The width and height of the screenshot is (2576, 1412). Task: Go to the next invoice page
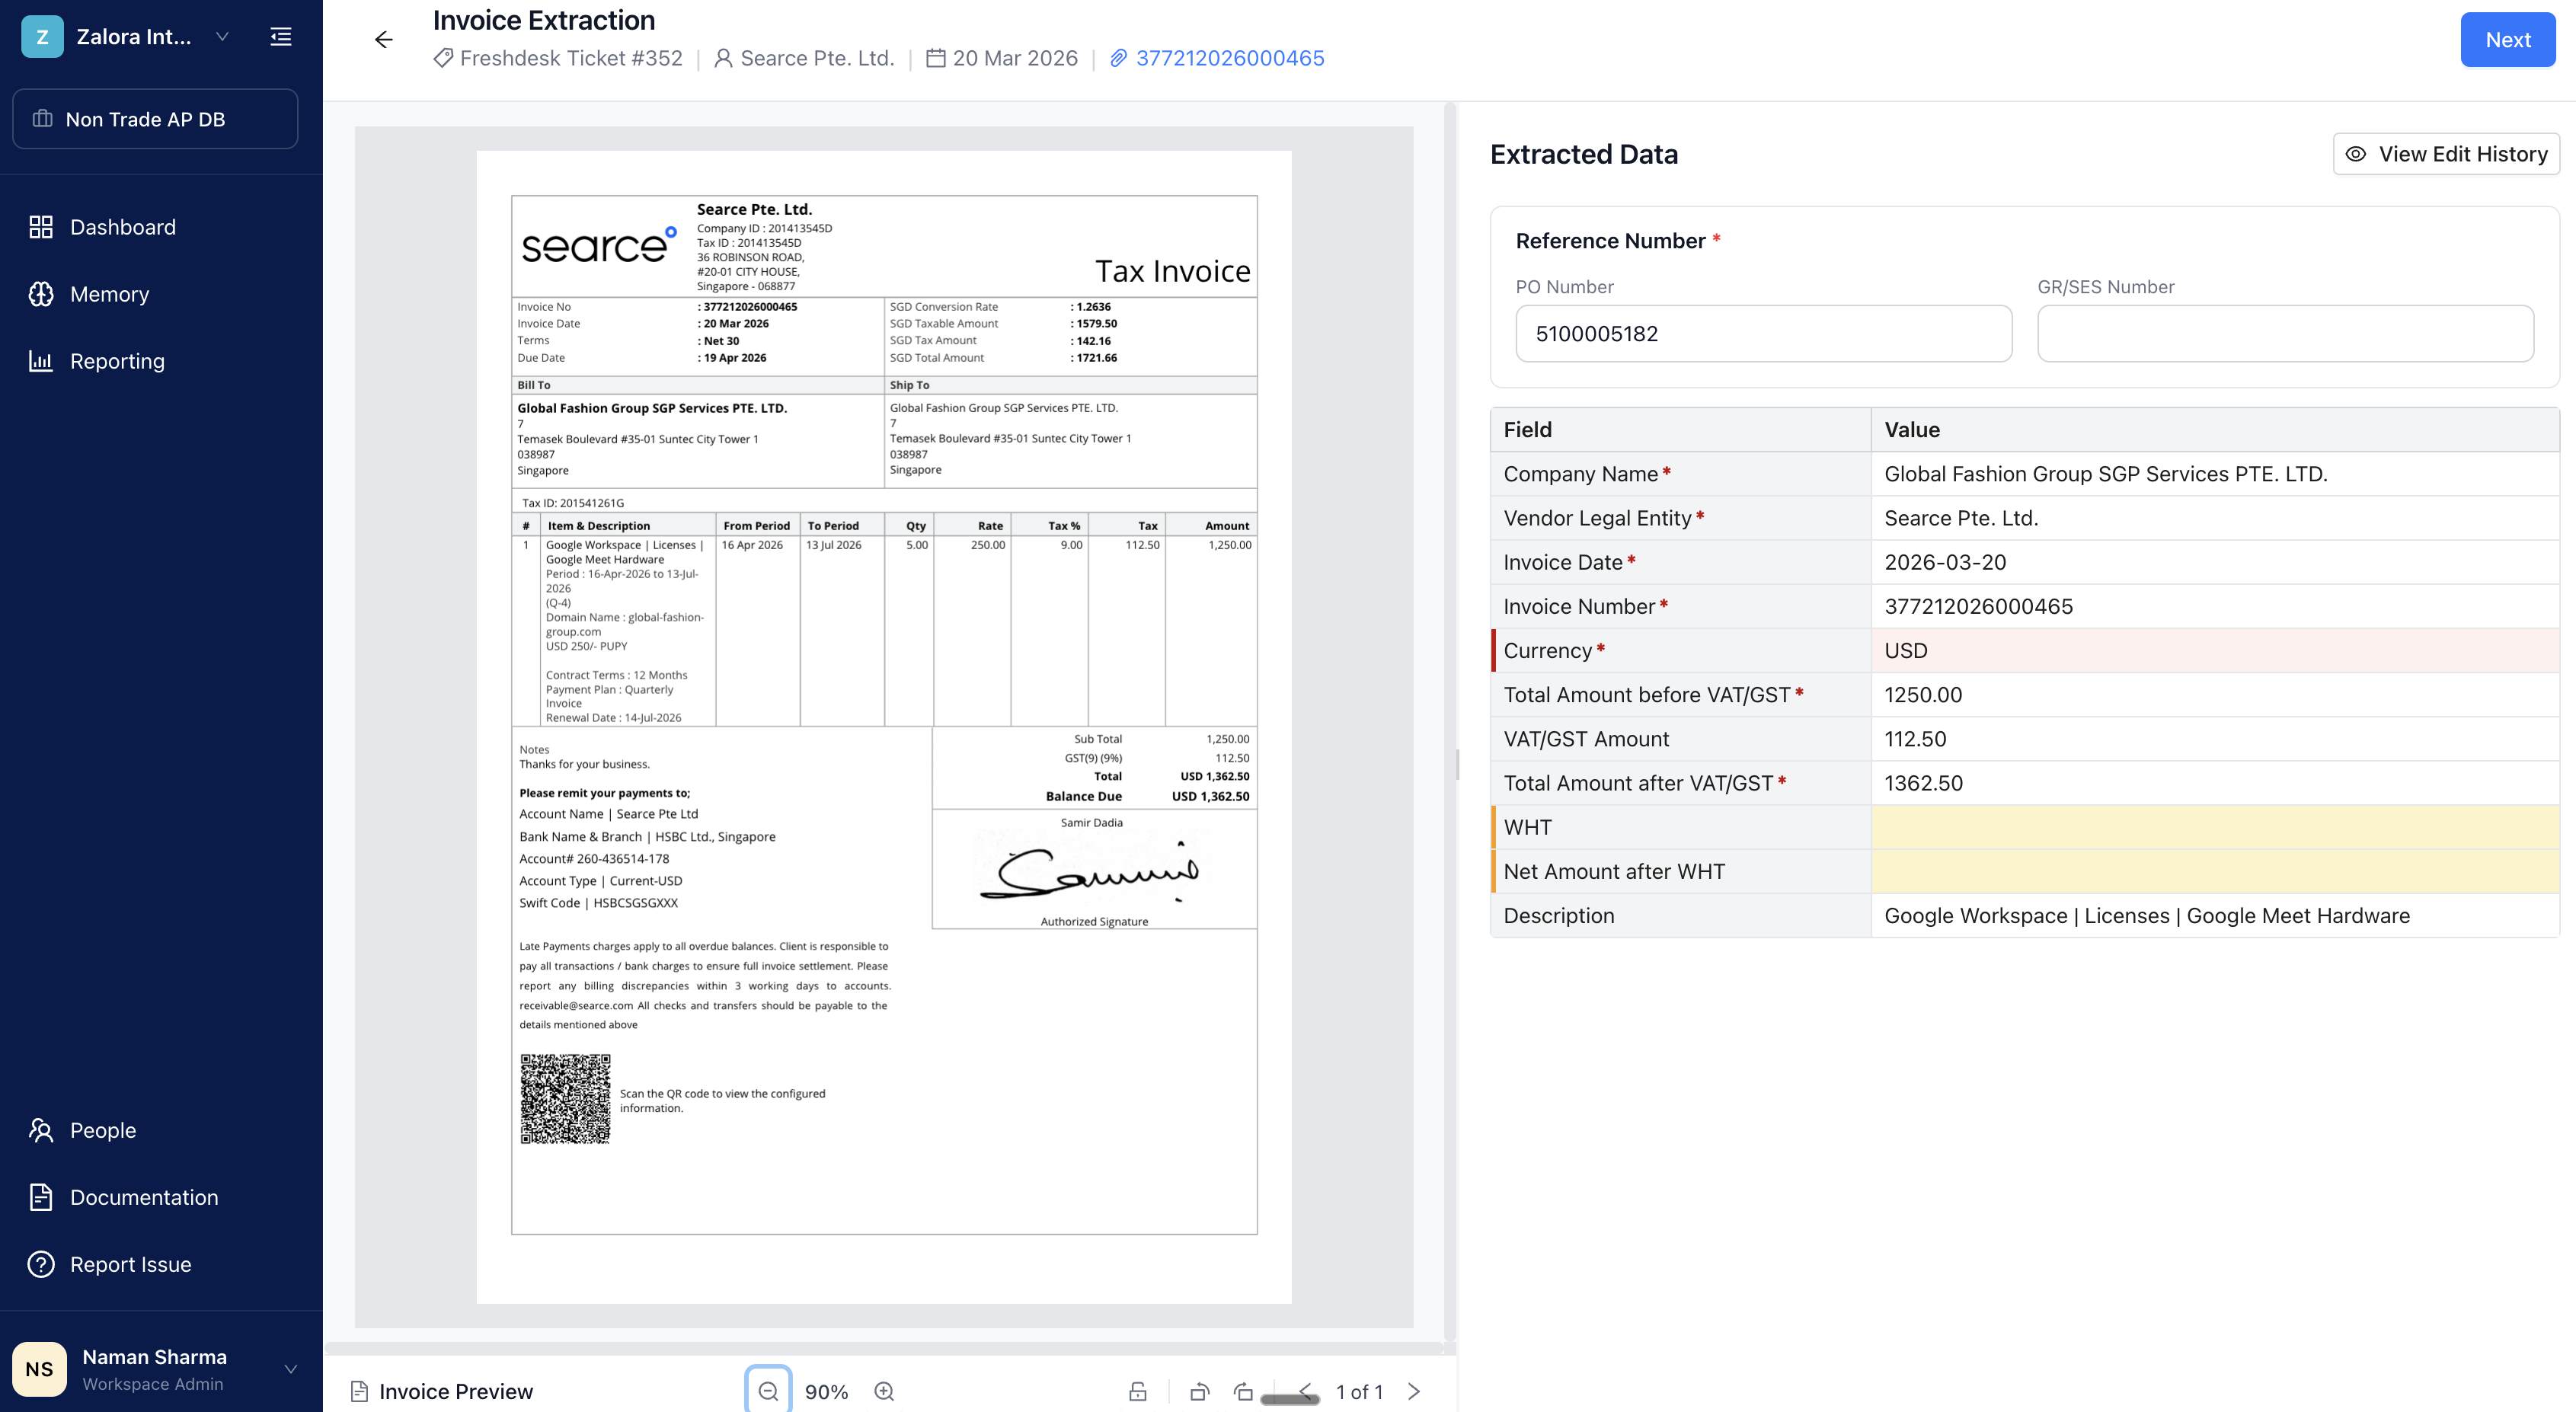point(1414,1391)
